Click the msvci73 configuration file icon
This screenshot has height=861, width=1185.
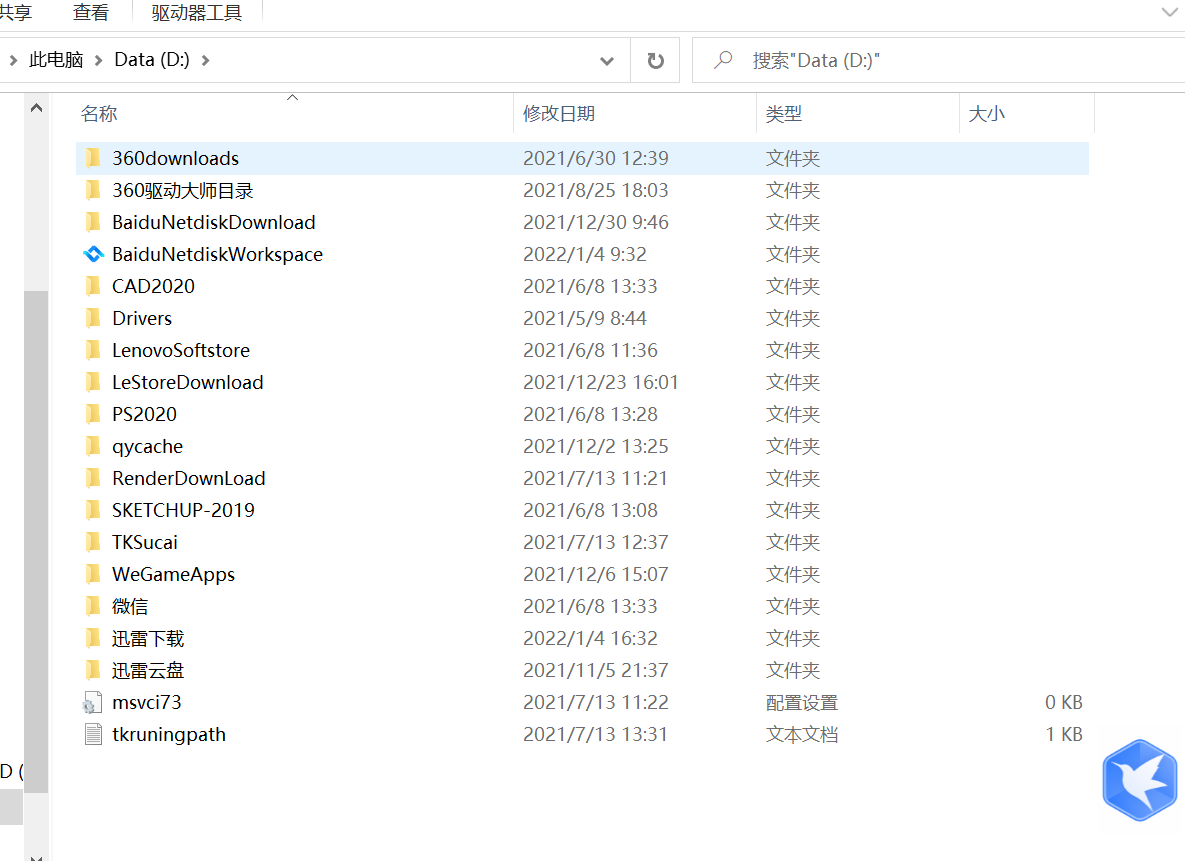93,703
